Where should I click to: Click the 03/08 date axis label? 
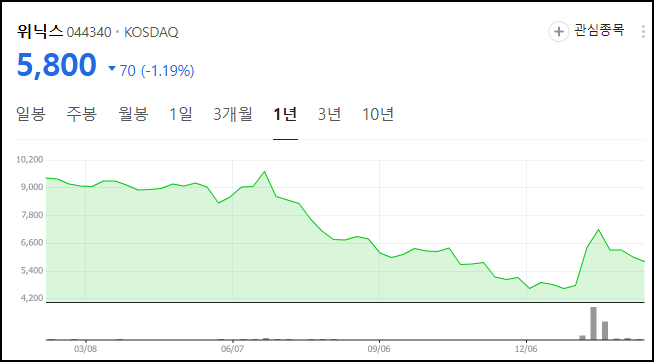[86, 349]
